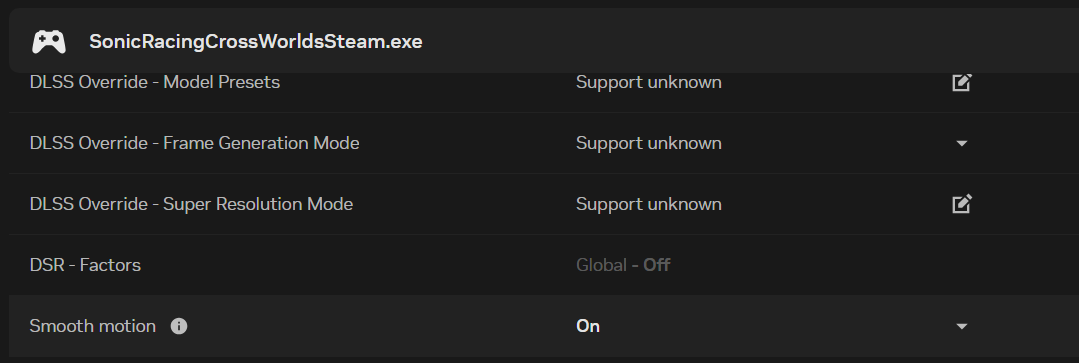Click Support unknown value for Model Presets
The image size is (1079, 363).
click(649, 82)
